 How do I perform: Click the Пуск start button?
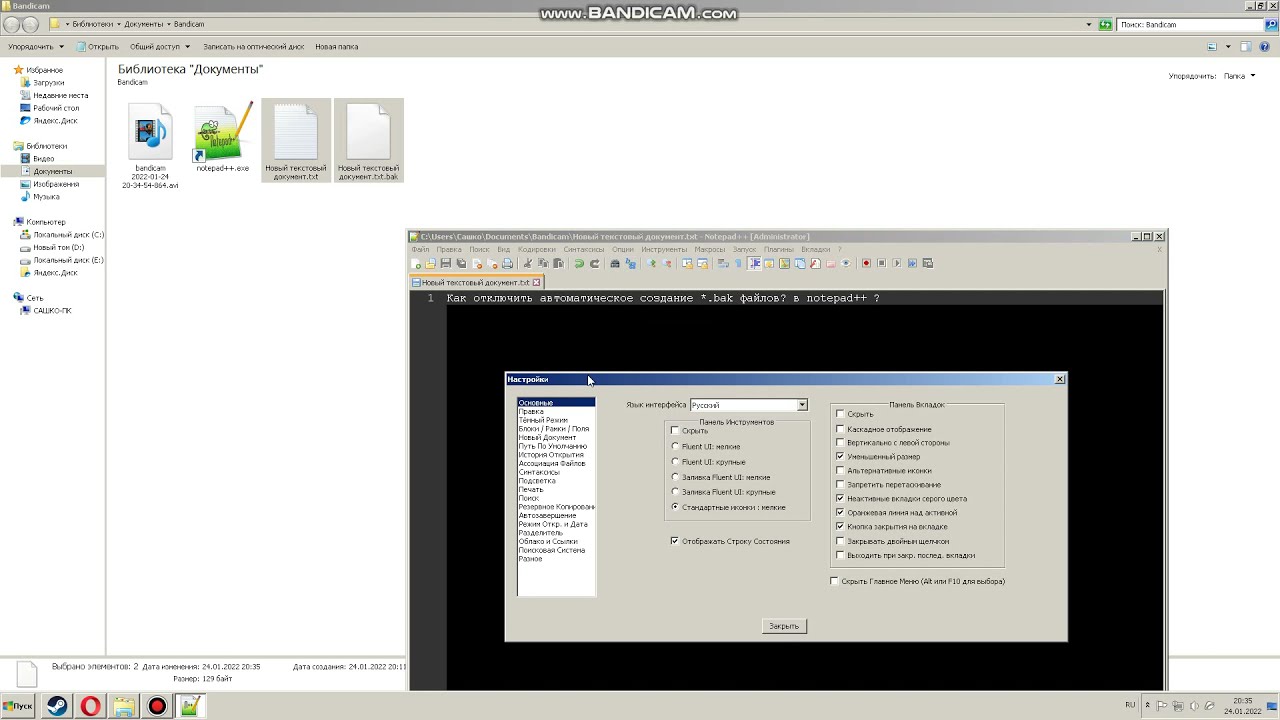click(17, 706)
